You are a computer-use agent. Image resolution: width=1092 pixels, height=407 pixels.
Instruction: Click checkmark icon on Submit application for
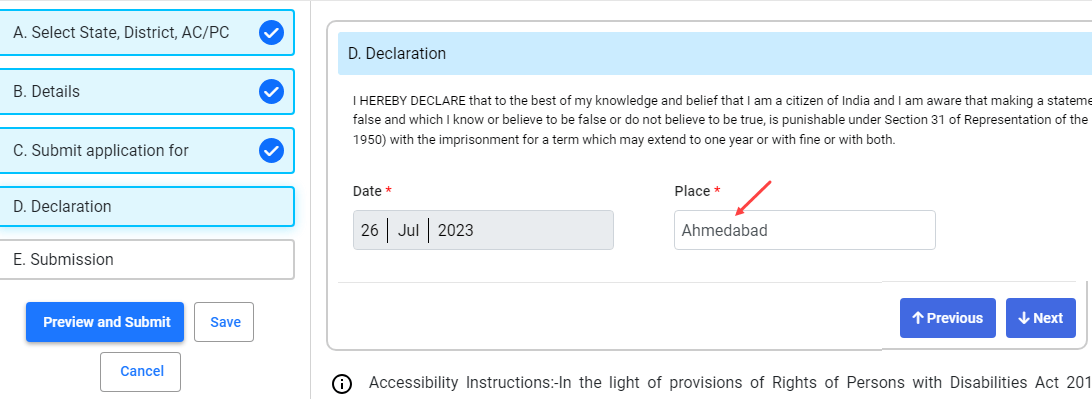271,151
